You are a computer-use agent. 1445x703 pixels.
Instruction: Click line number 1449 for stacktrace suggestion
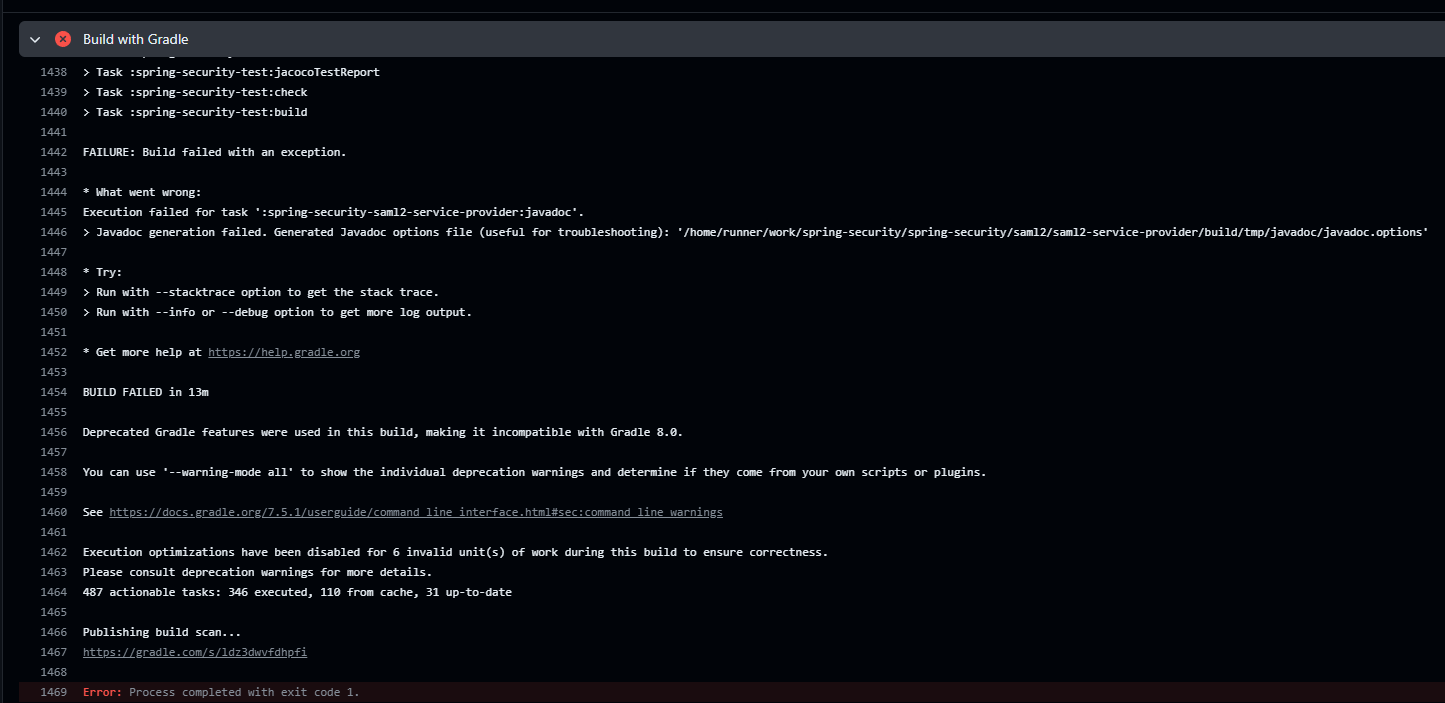[53, 292]
